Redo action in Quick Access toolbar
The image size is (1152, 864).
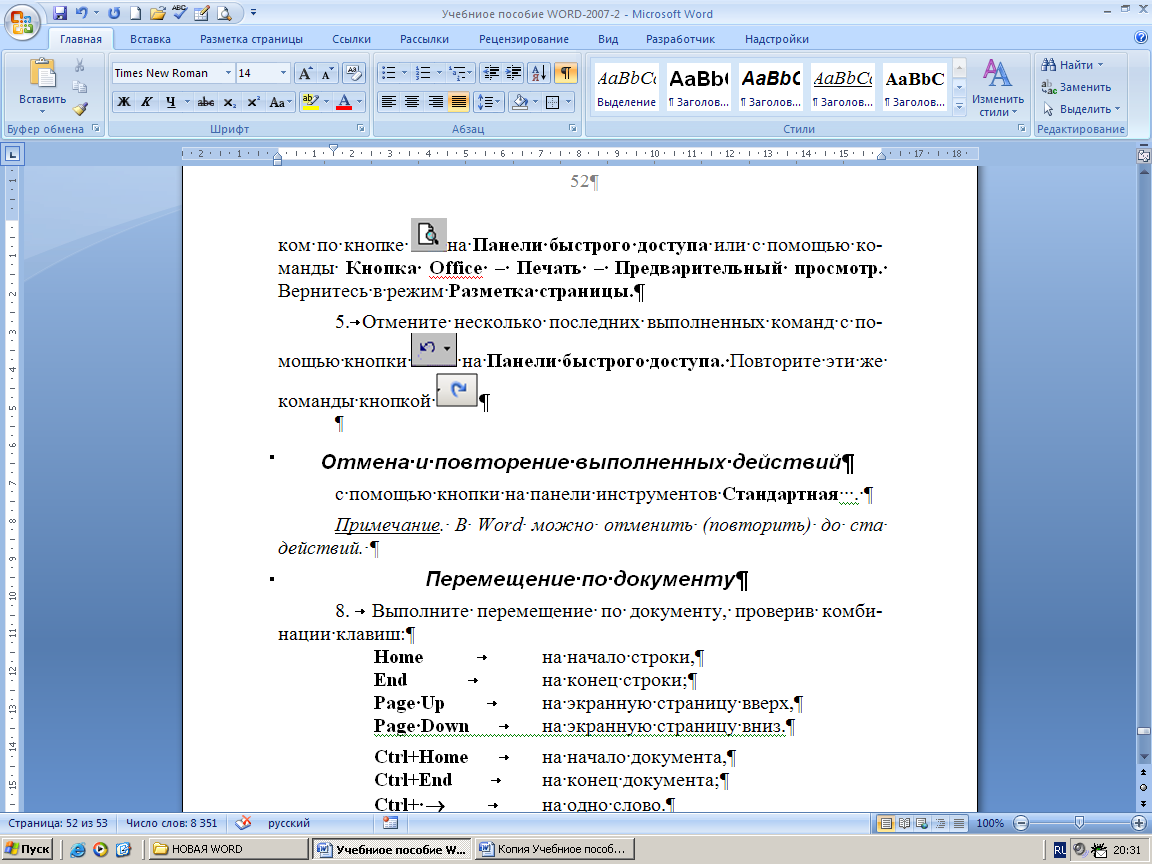pyautogui.click(x=114, y=13)
